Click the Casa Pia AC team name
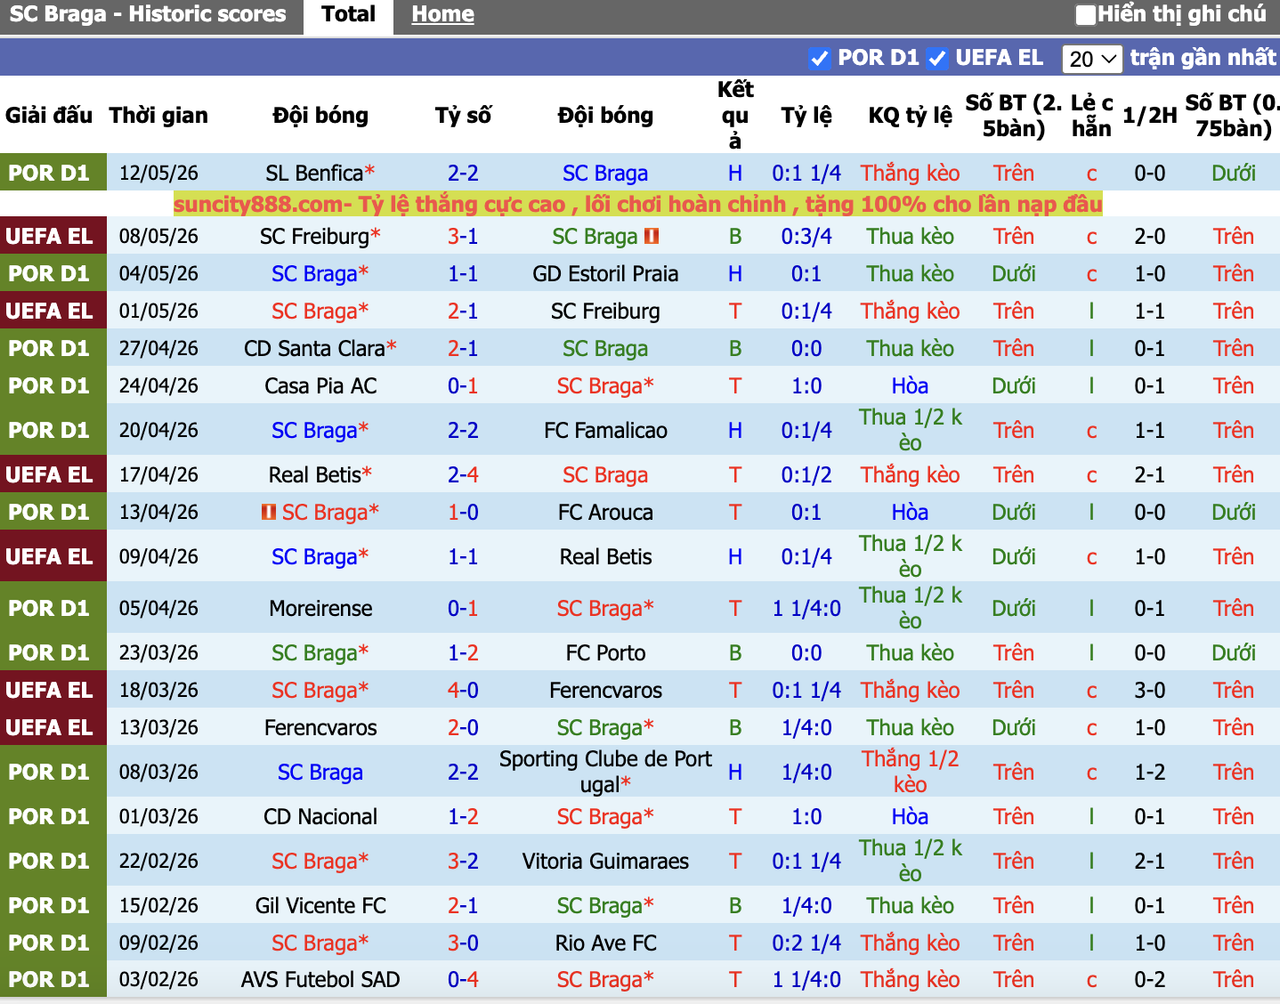The width and height of the screenshot is (1280, 1004). 320,386
